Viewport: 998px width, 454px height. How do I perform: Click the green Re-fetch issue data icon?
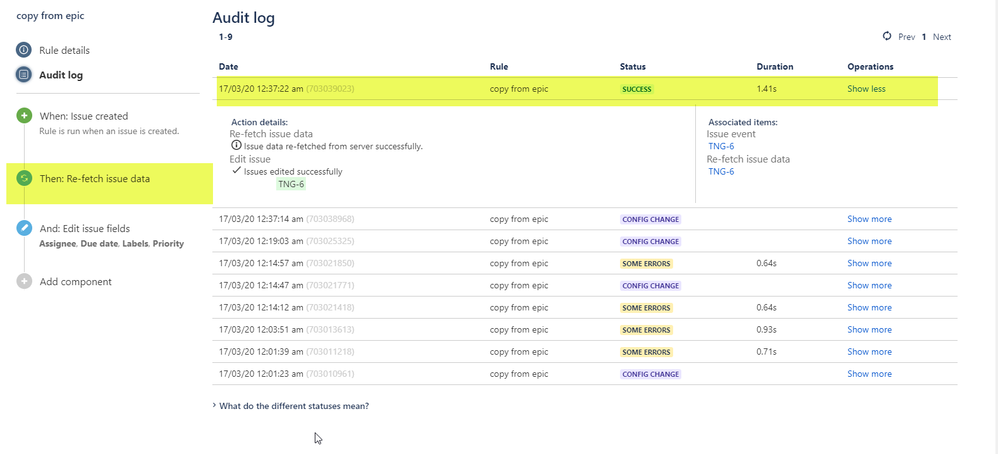pyautogui.click(x=24, y=179)
